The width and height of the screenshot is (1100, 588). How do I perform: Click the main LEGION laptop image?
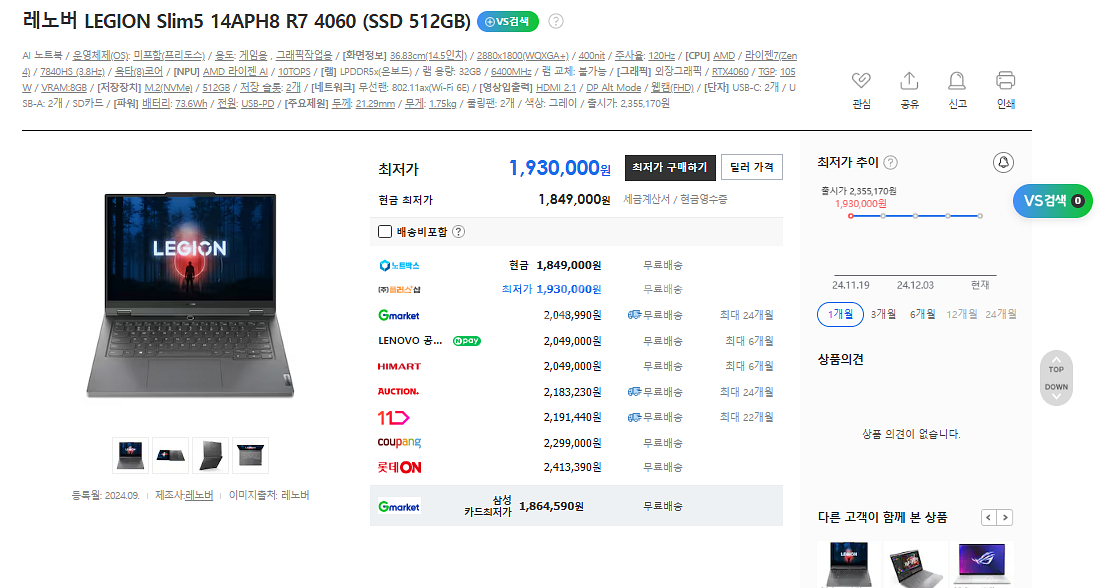pyautogui.click(x=190, y=294)
